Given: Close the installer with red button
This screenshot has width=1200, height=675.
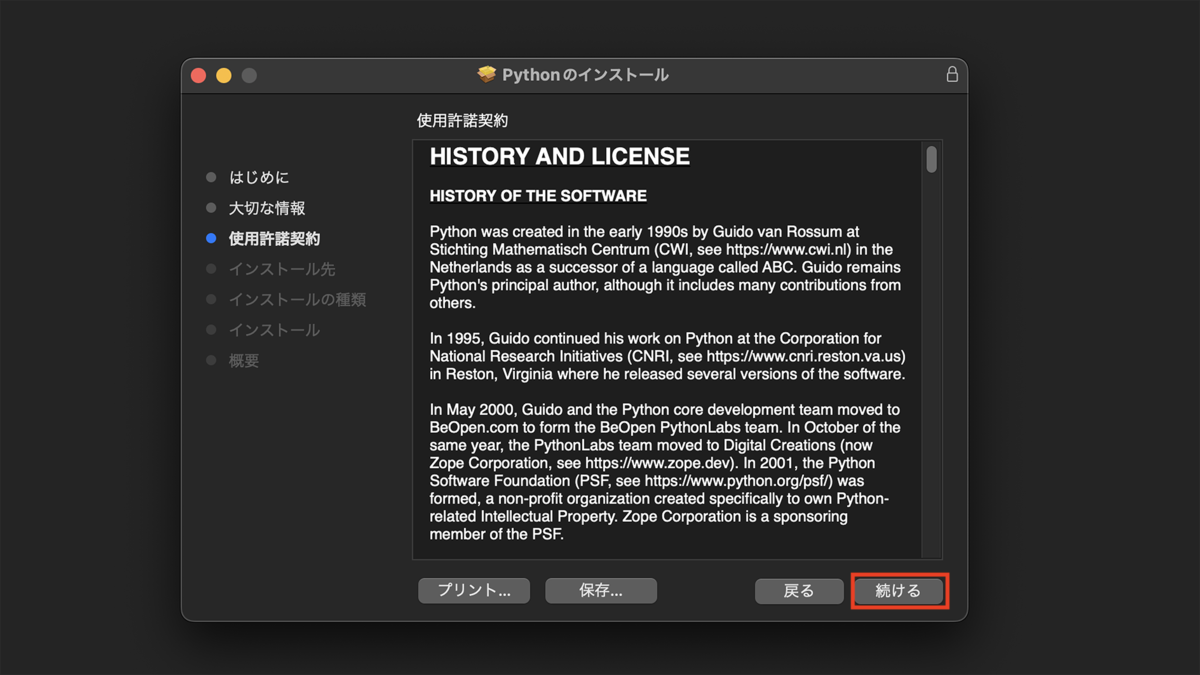Looking at the screenshot, I should coord(199,76).
